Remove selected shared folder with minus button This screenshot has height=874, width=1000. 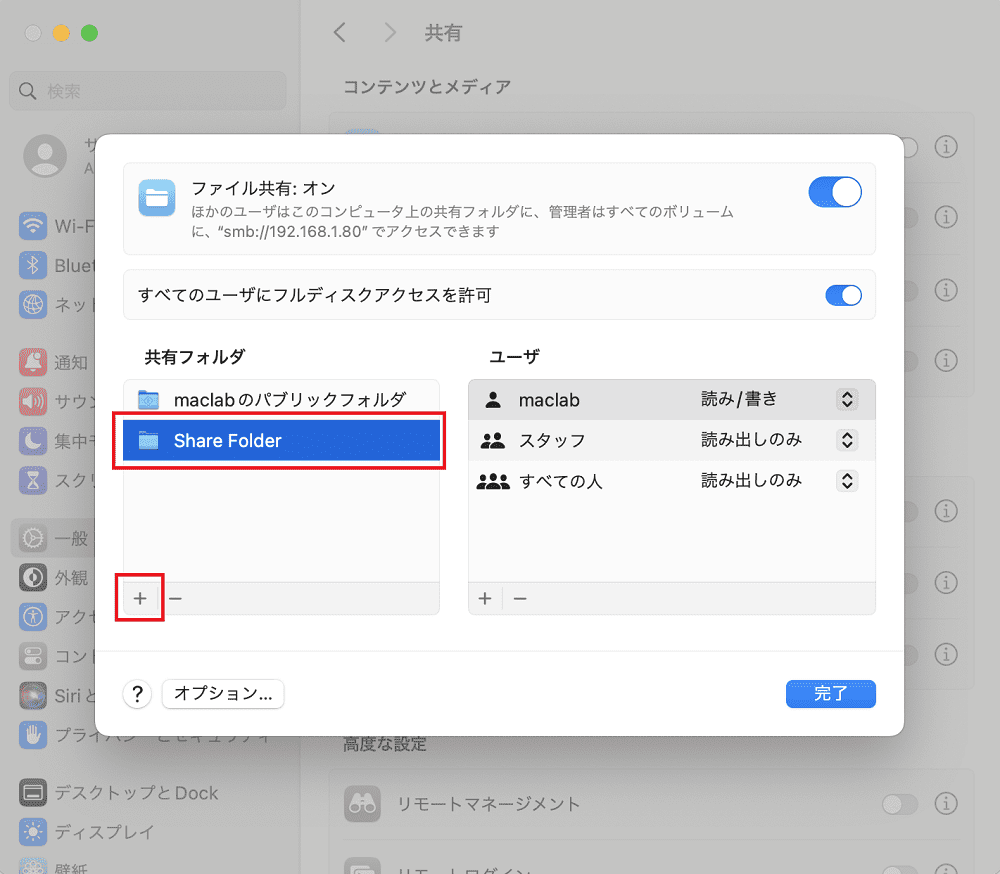[175, 598]
